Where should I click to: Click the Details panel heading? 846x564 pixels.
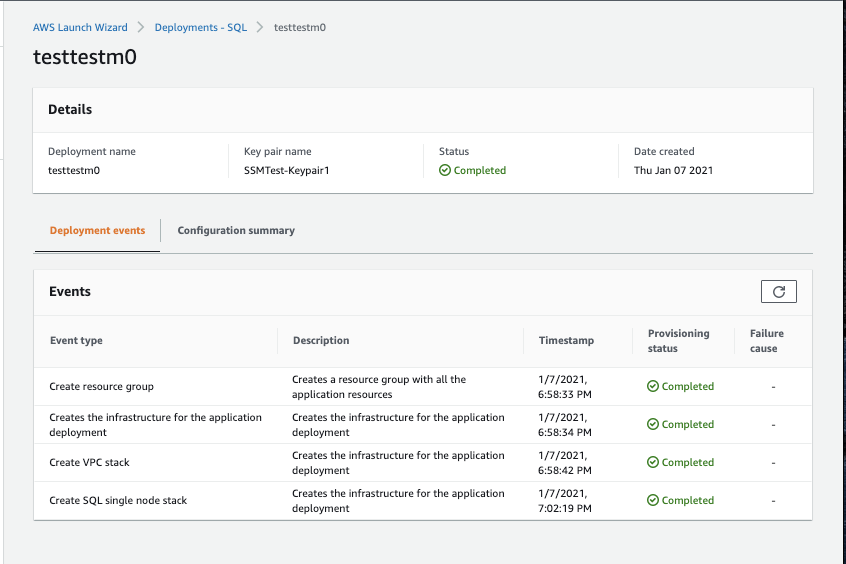pos(70,110)
